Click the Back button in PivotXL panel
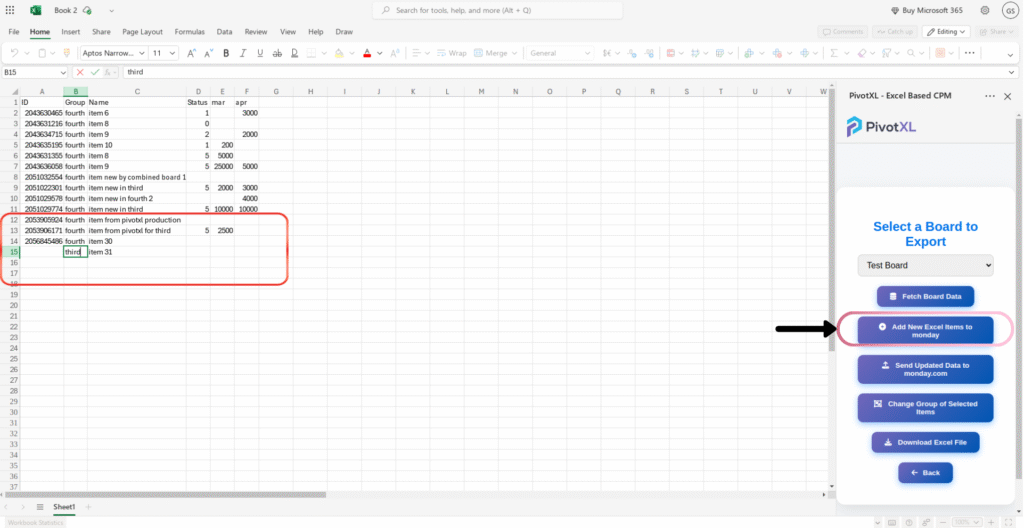Screen dimensions: 1024x528 point(925,472)
